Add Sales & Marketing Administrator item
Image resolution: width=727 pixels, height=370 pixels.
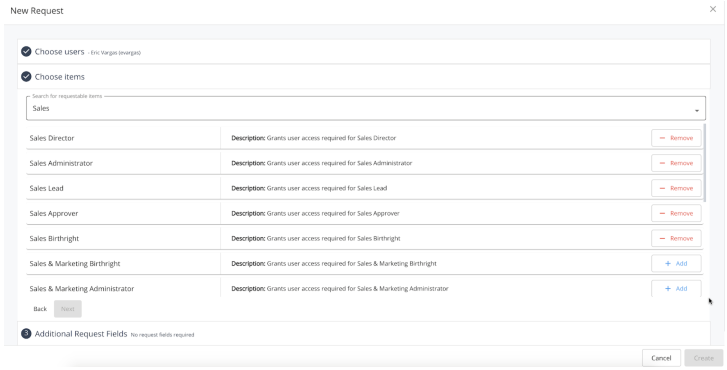676,288
